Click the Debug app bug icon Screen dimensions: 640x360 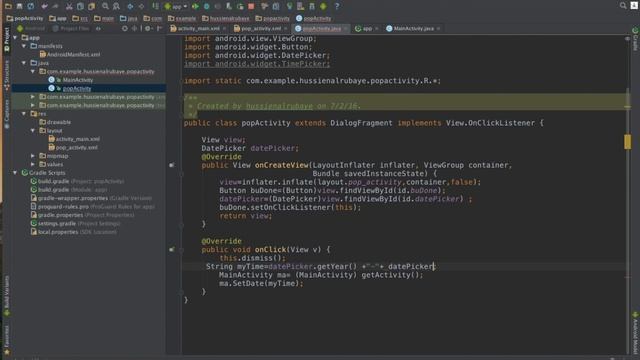point(207,6)
